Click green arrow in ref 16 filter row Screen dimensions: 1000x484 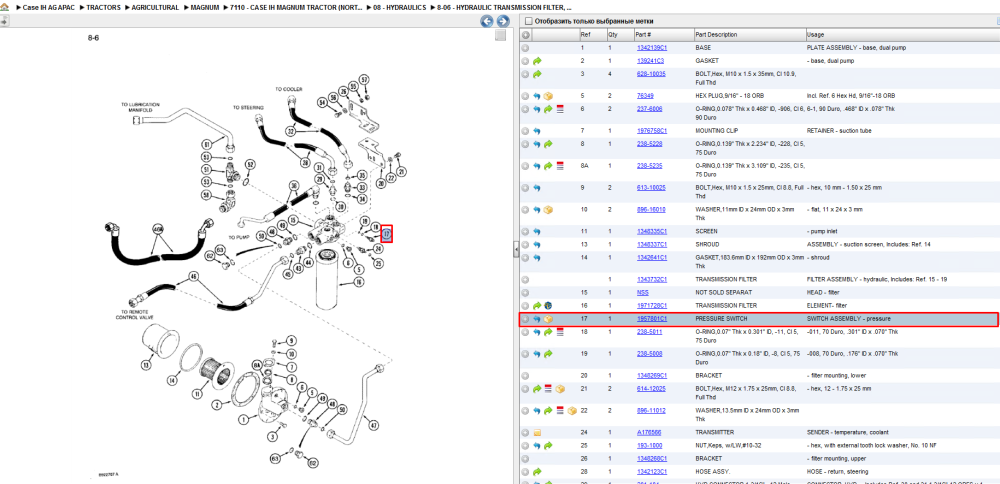click(537, 305)
